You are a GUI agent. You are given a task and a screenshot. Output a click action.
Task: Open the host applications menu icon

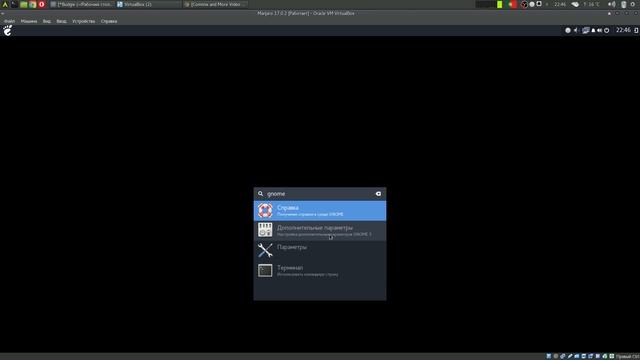(x=5, y=4)
